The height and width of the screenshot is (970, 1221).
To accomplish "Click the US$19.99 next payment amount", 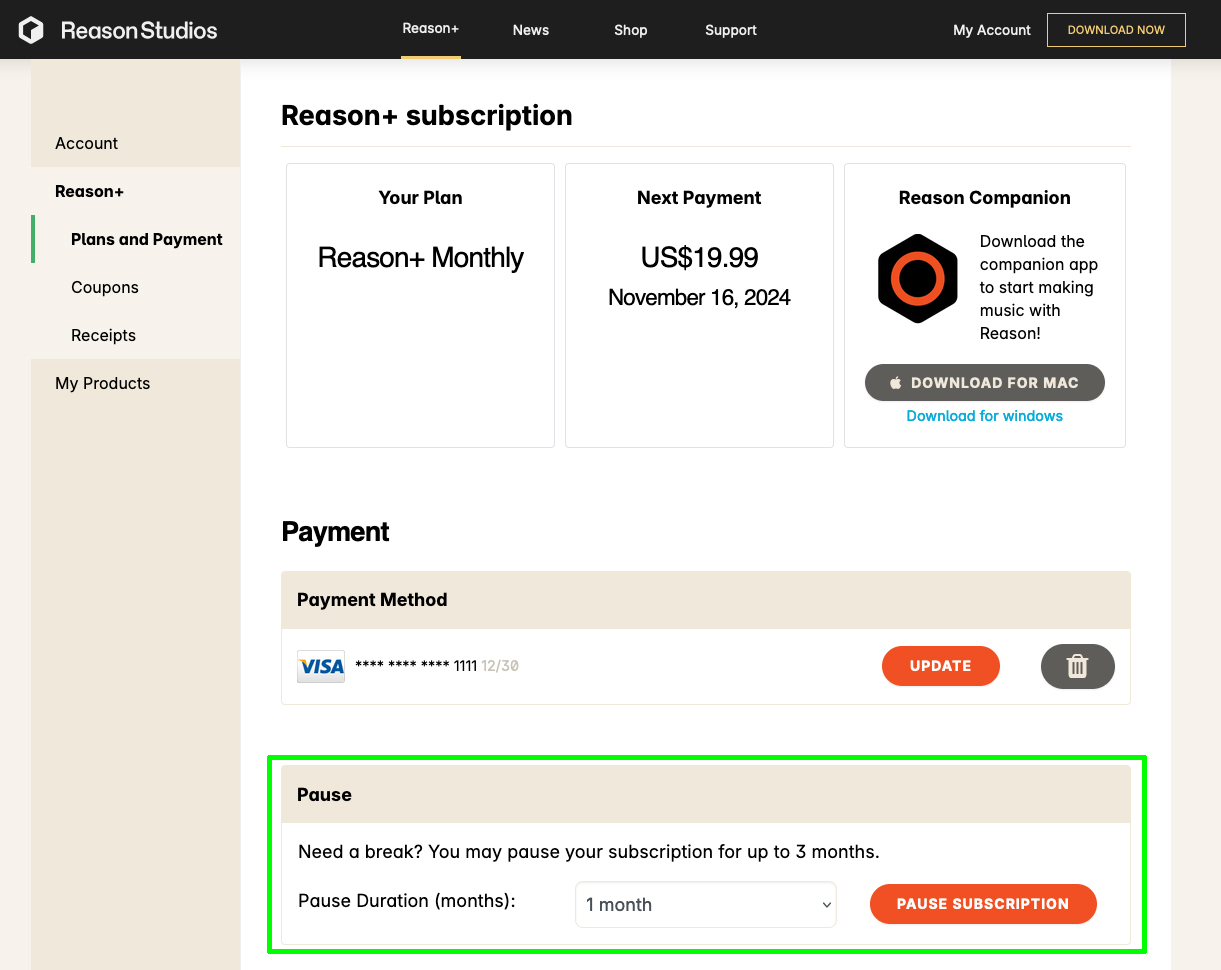I will tap(700, 258).
